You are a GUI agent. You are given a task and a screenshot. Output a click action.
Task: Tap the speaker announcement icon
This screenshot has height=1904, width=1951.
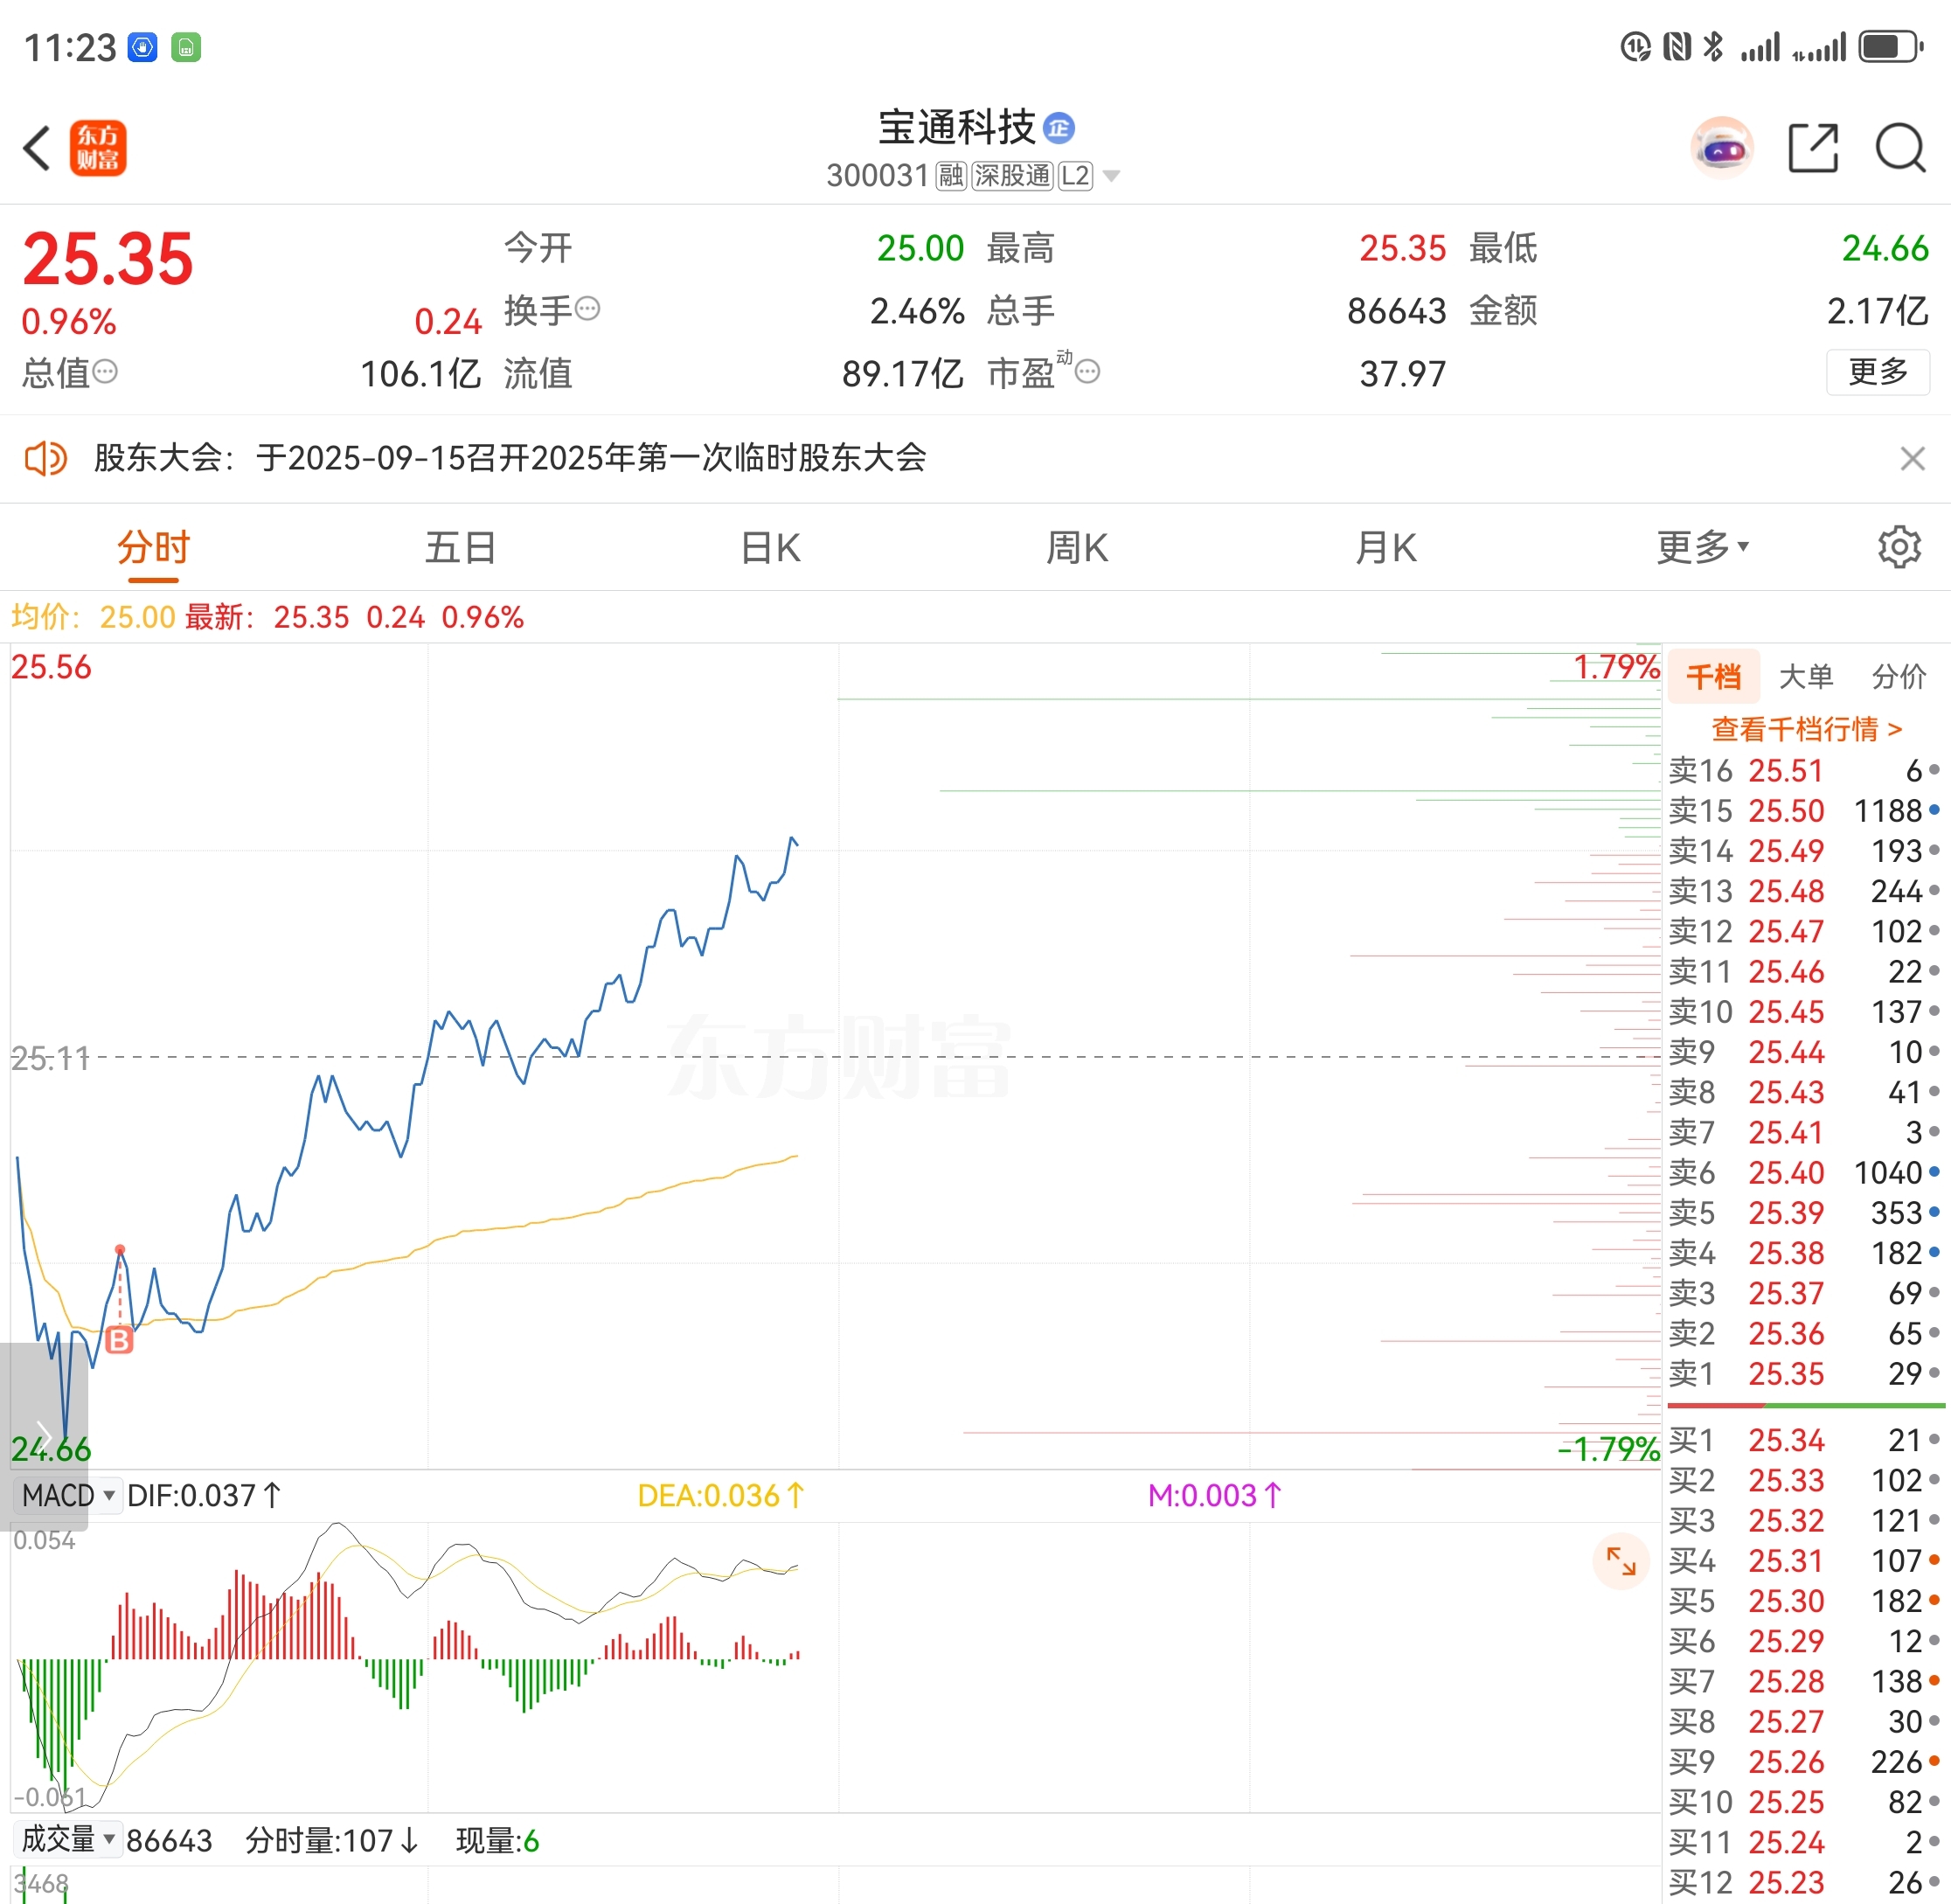[45, 459]
